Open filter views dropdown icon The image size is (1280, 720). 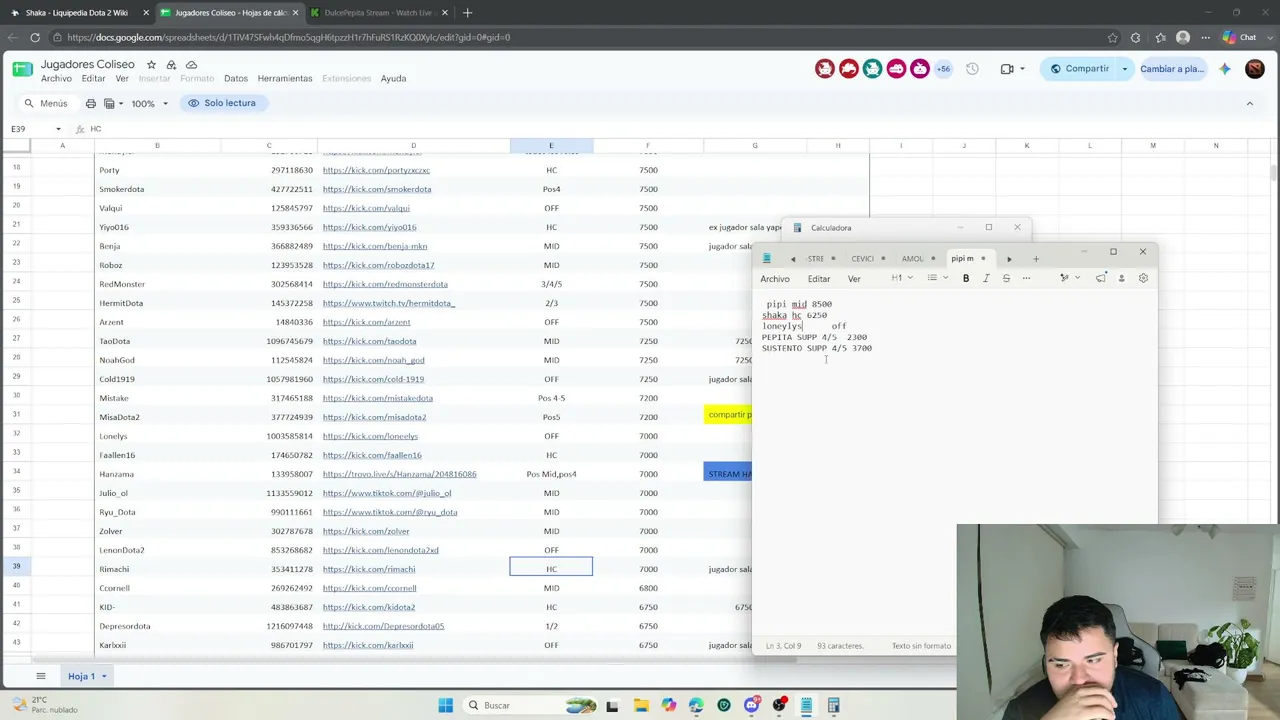(113, 103)
